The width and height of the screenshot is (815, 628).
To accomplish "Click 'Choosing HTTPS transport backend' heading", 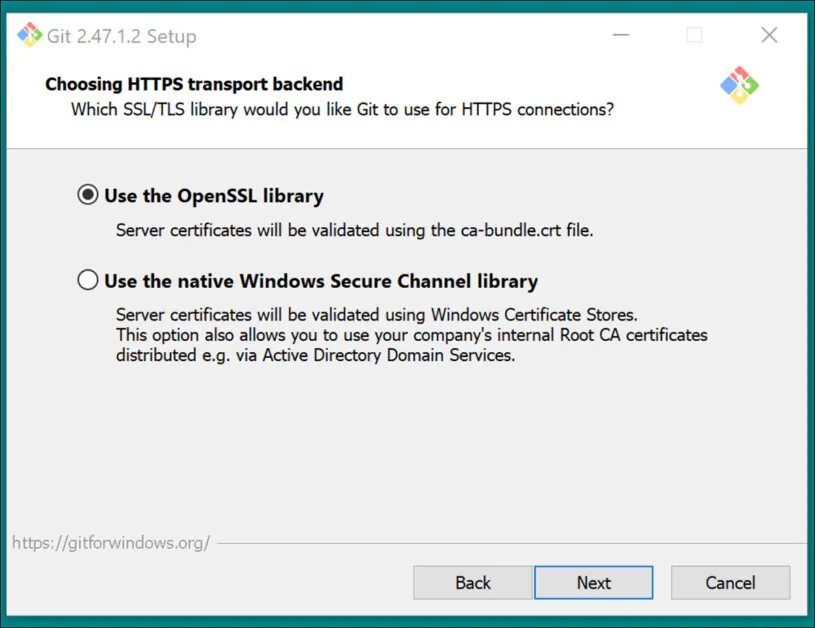I will click(194, 85).
